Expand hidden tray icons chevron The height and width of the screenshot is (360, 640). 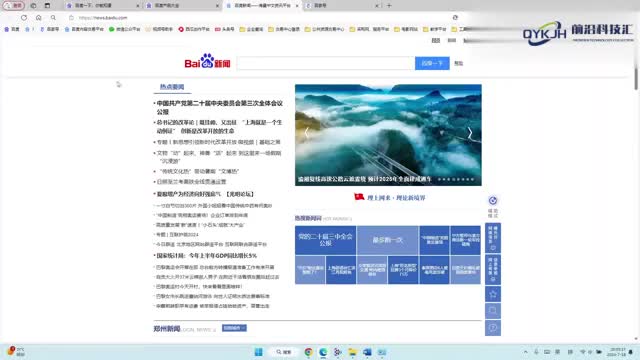pos(526,352)
